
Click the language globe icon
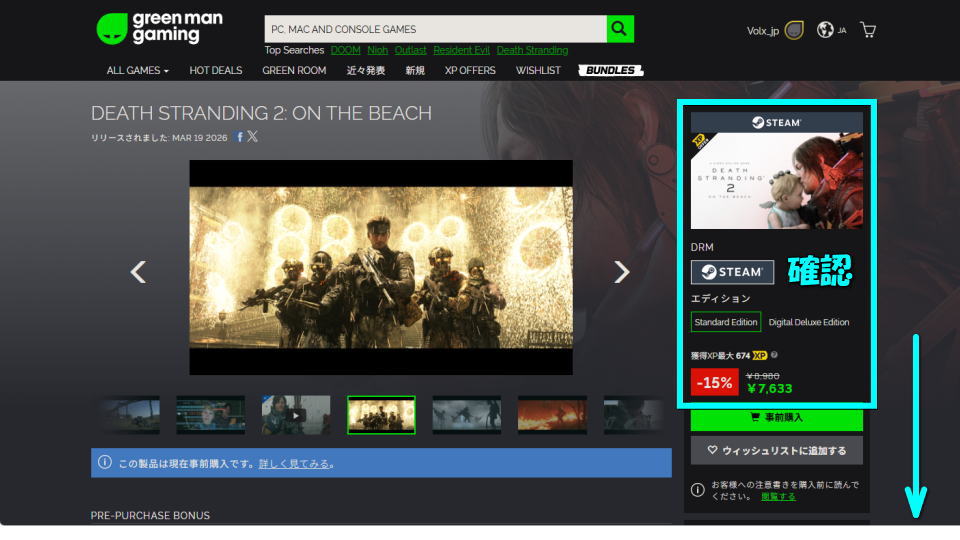825,29
